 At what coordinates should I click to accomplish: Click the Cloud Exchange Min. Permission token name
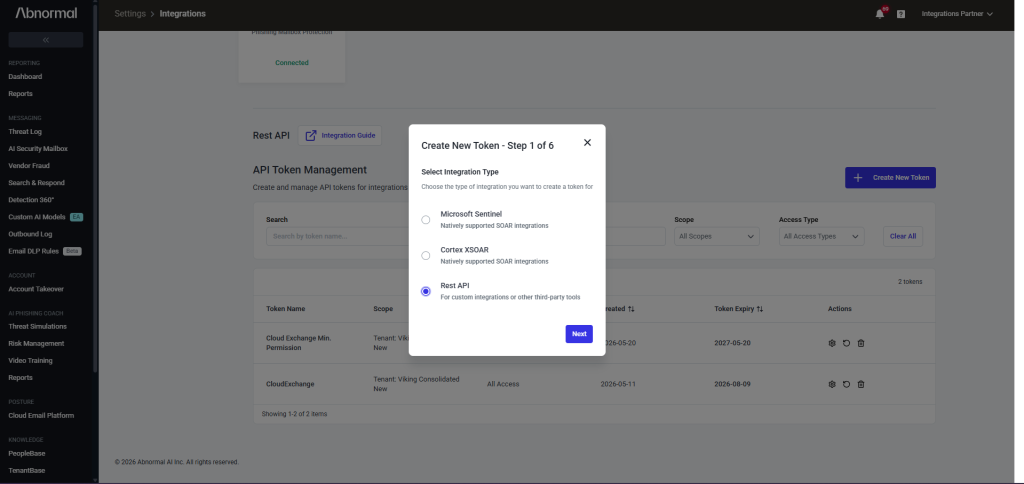coord(298,343)
